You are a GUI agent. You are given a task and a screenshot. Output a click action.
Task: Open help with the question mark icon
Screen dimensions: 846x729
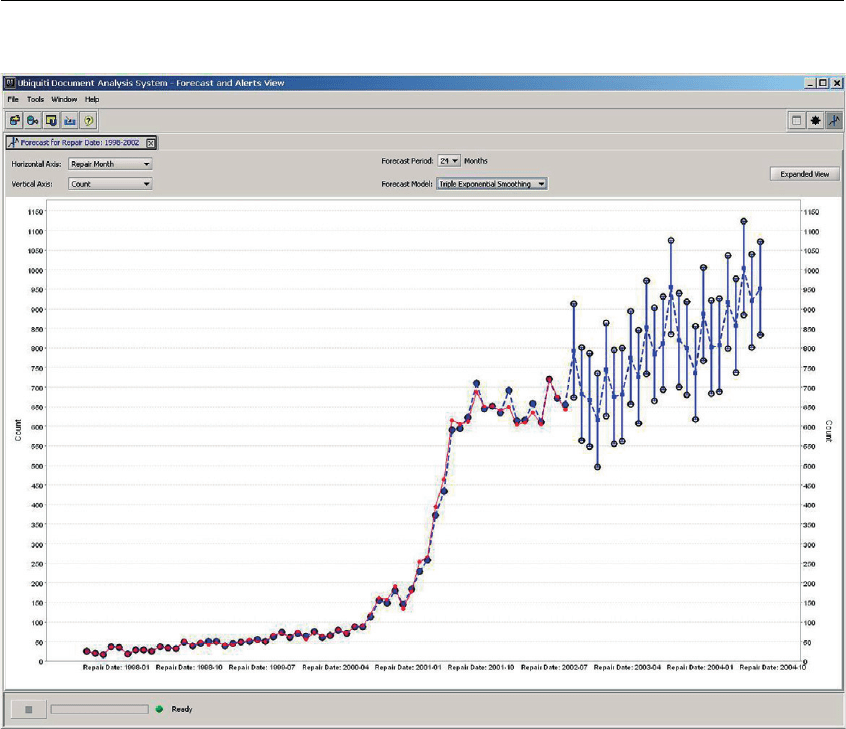click(87, 120)
